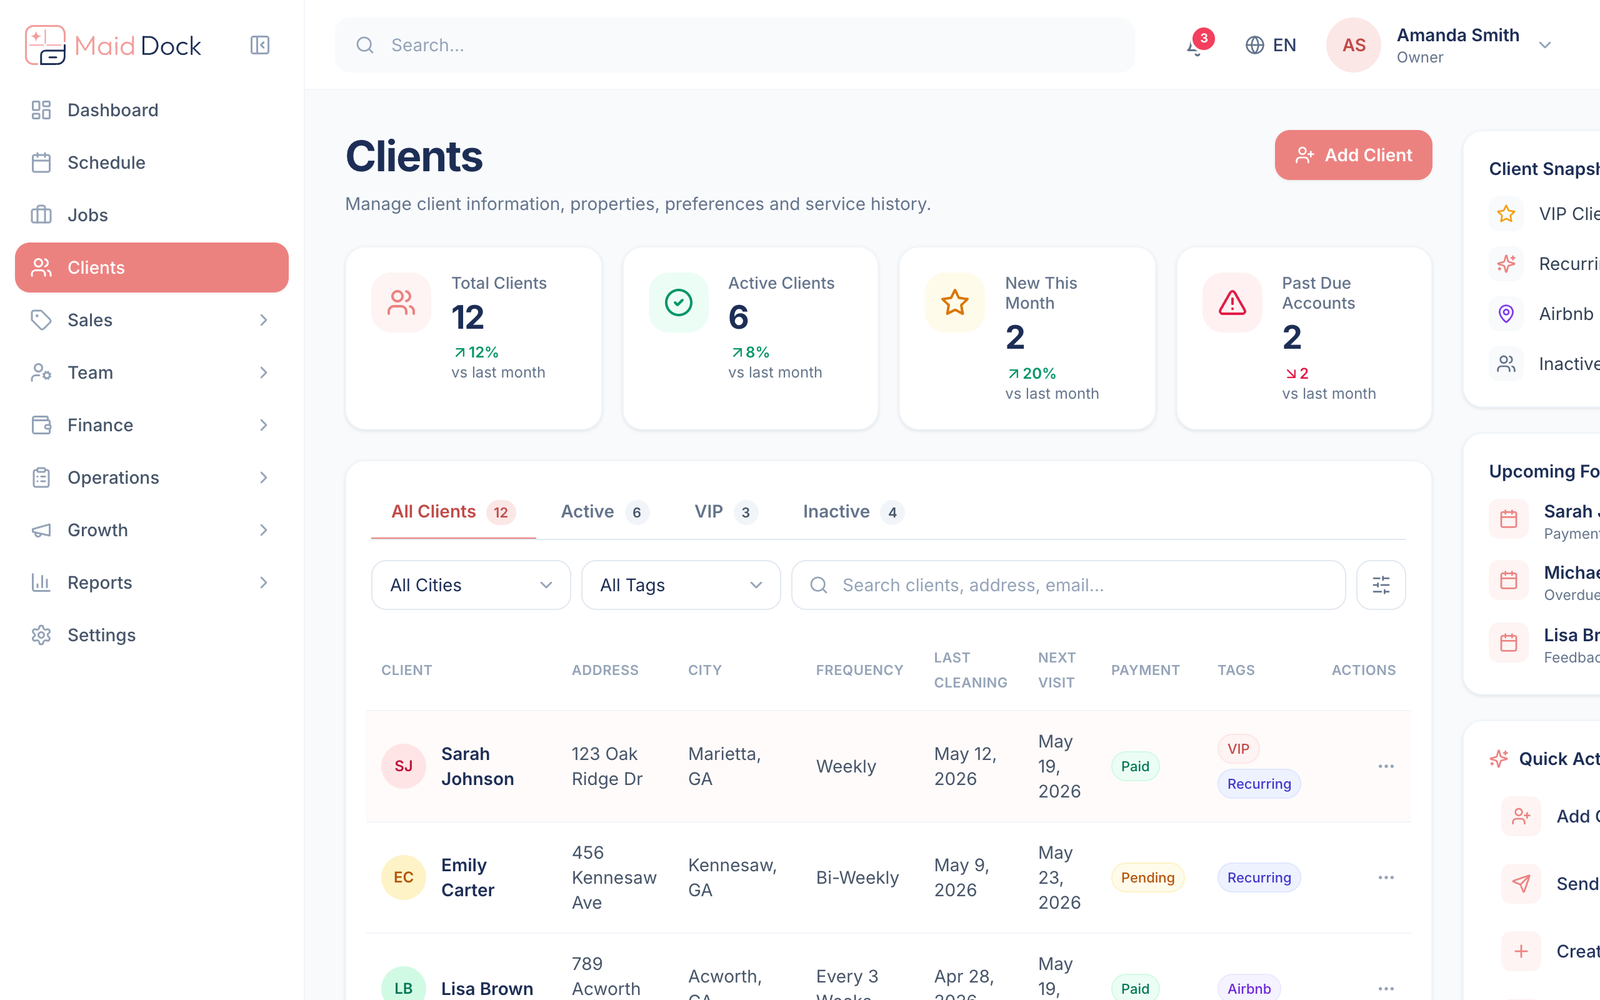Screen dimensions: 1600x1000
Task: Expand the Finance submenu
Action: (x=264, y=425)
